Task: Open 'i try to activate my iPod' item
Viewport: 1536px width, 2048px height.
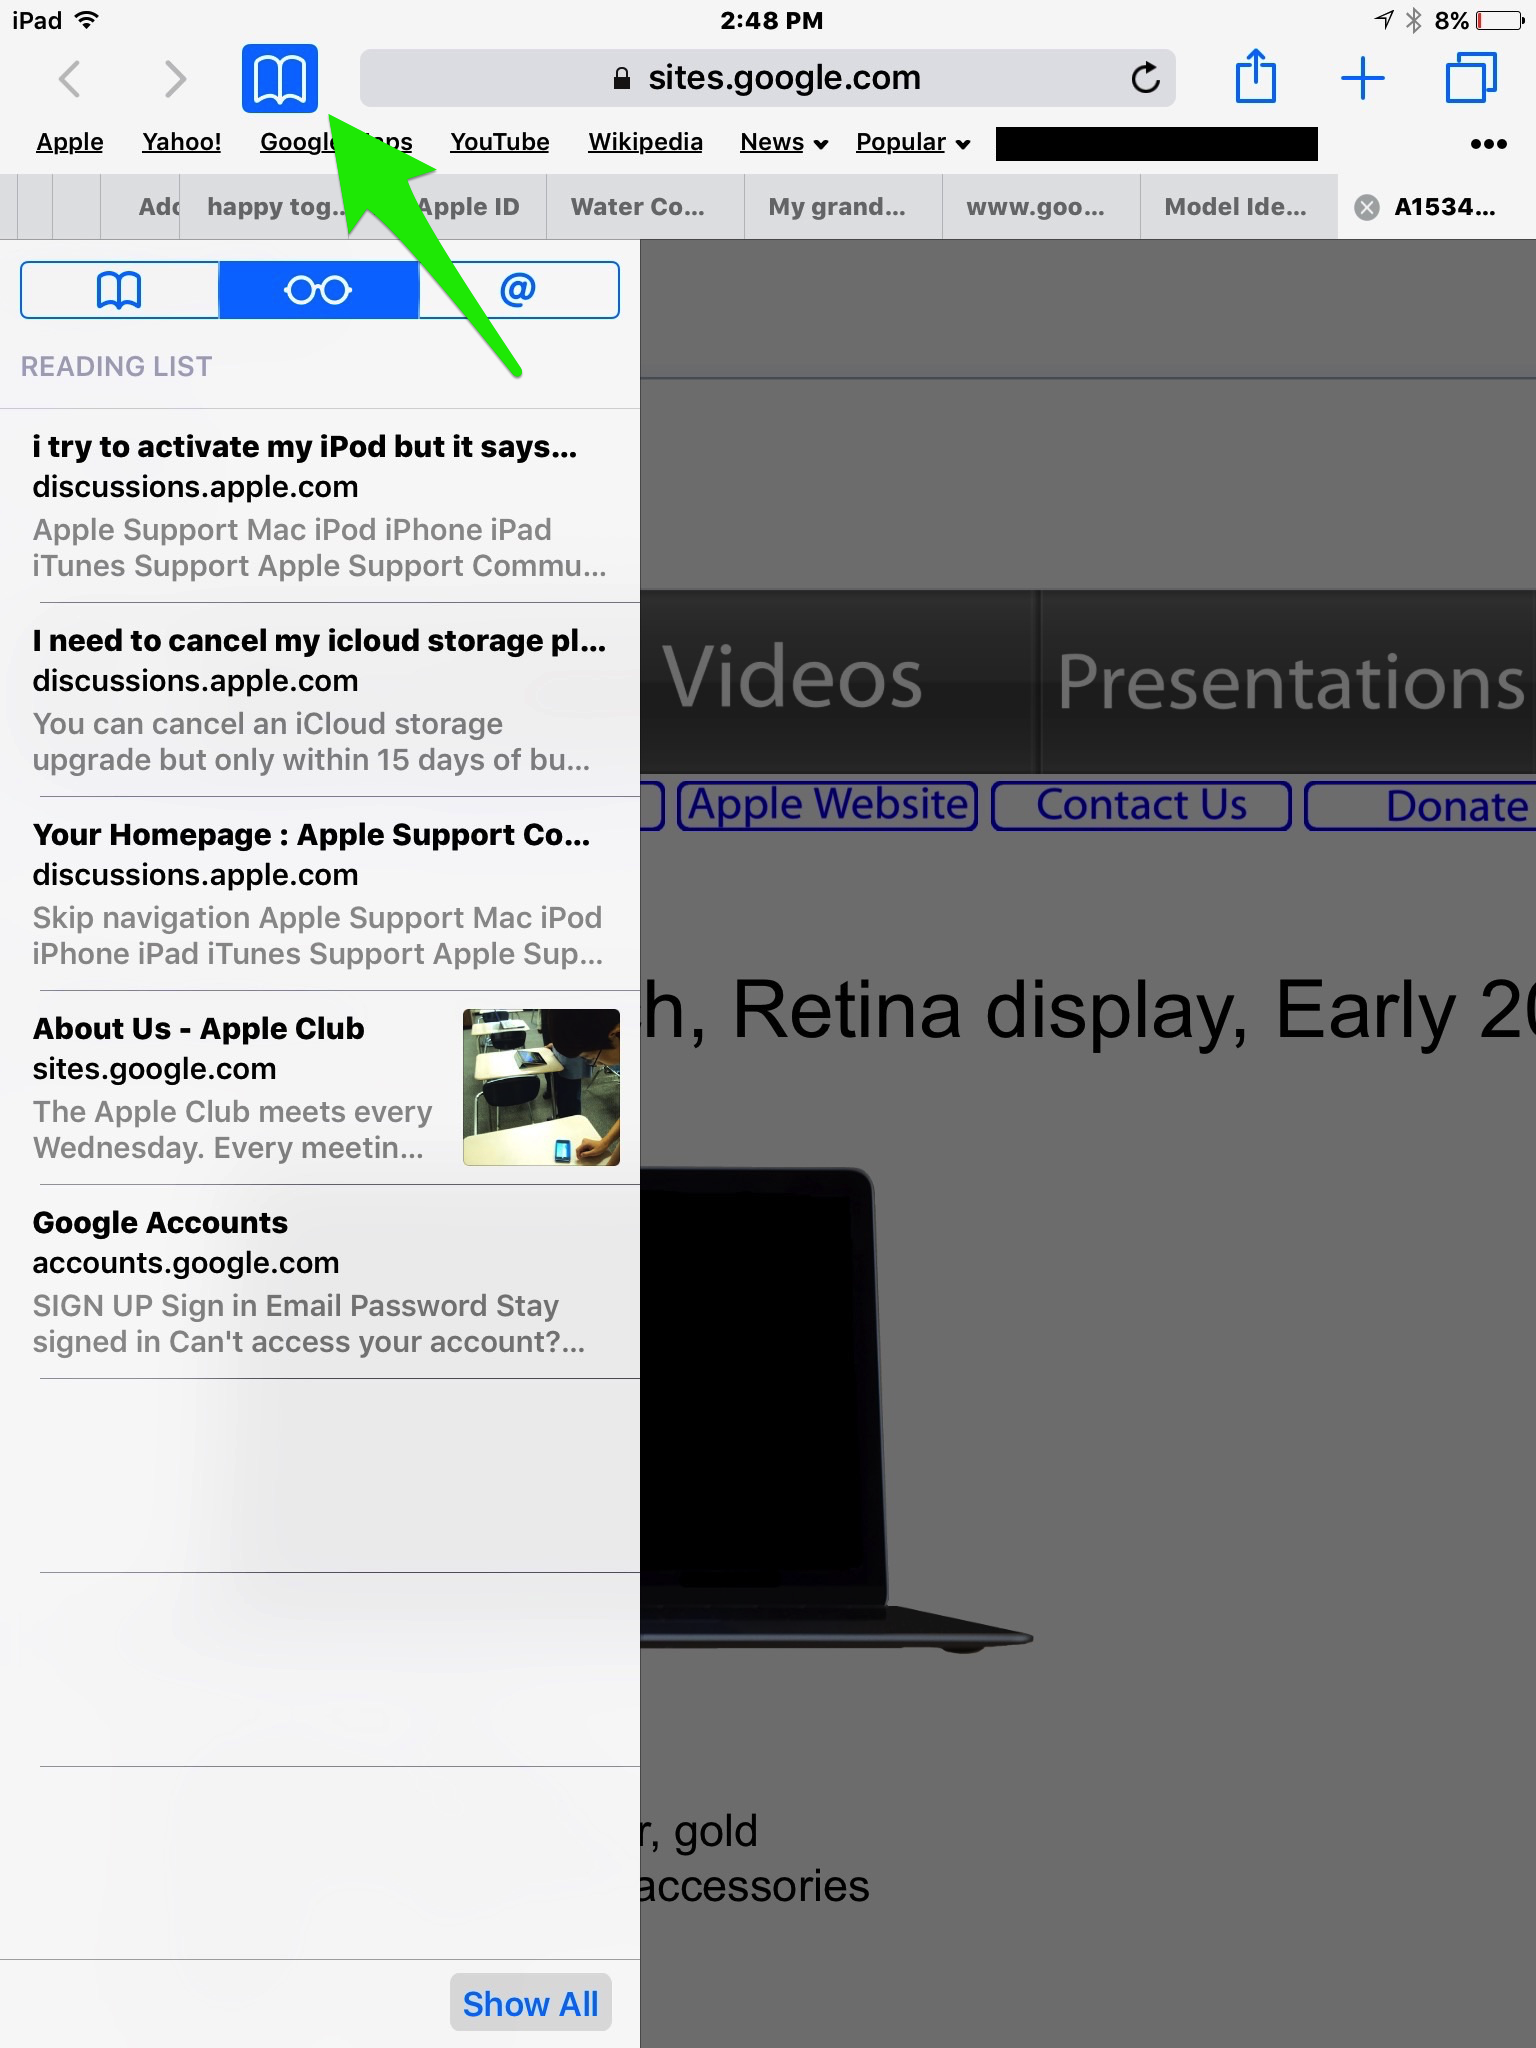Action: pos(320,506)
